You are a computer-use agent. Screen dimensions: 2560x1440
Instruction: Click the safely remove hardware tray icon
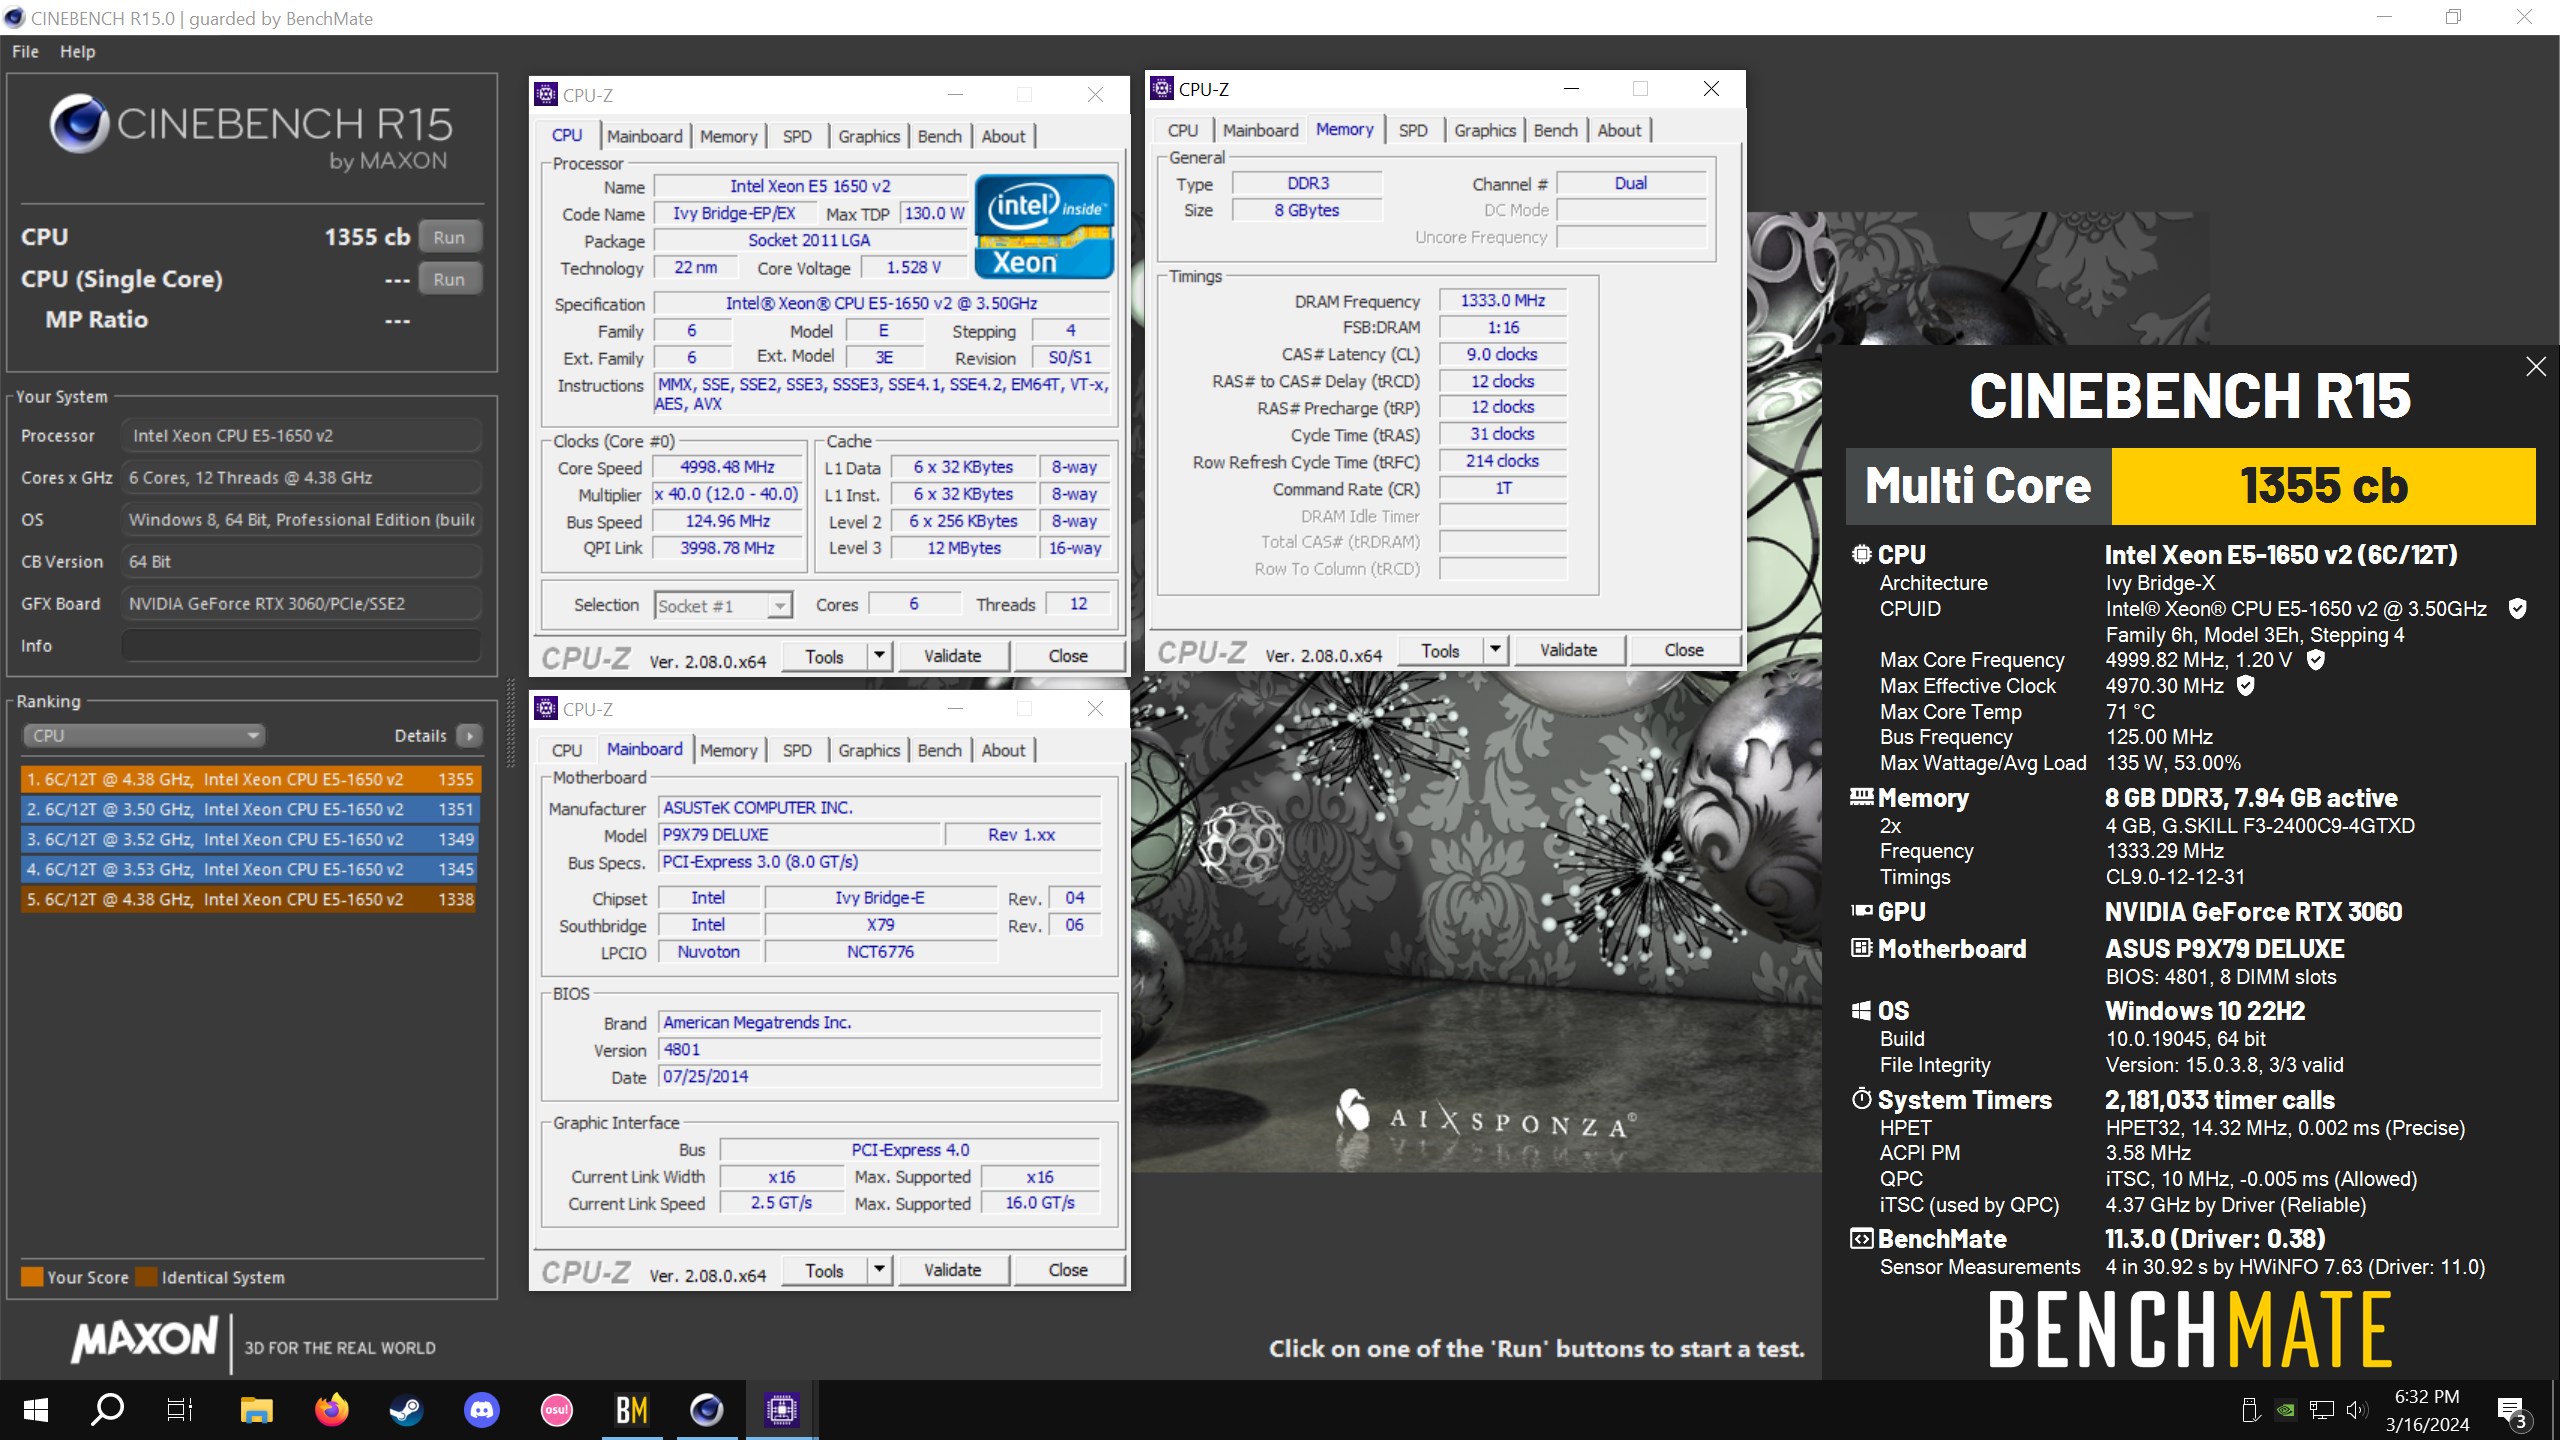pos(2251,1410)
